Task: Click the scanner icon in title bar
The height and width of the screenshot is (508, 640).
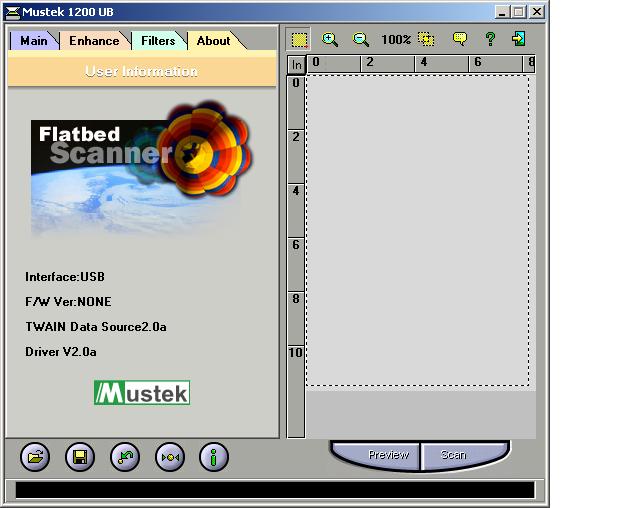Action: [x=13, y=12]
